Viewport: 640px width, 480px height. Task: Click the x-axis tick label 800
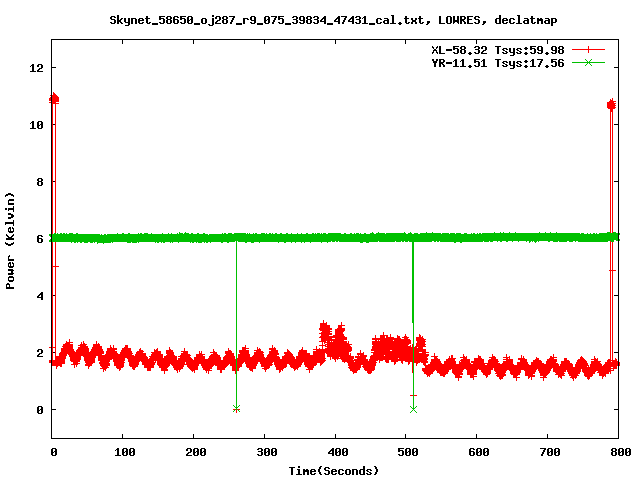[621, 452]
